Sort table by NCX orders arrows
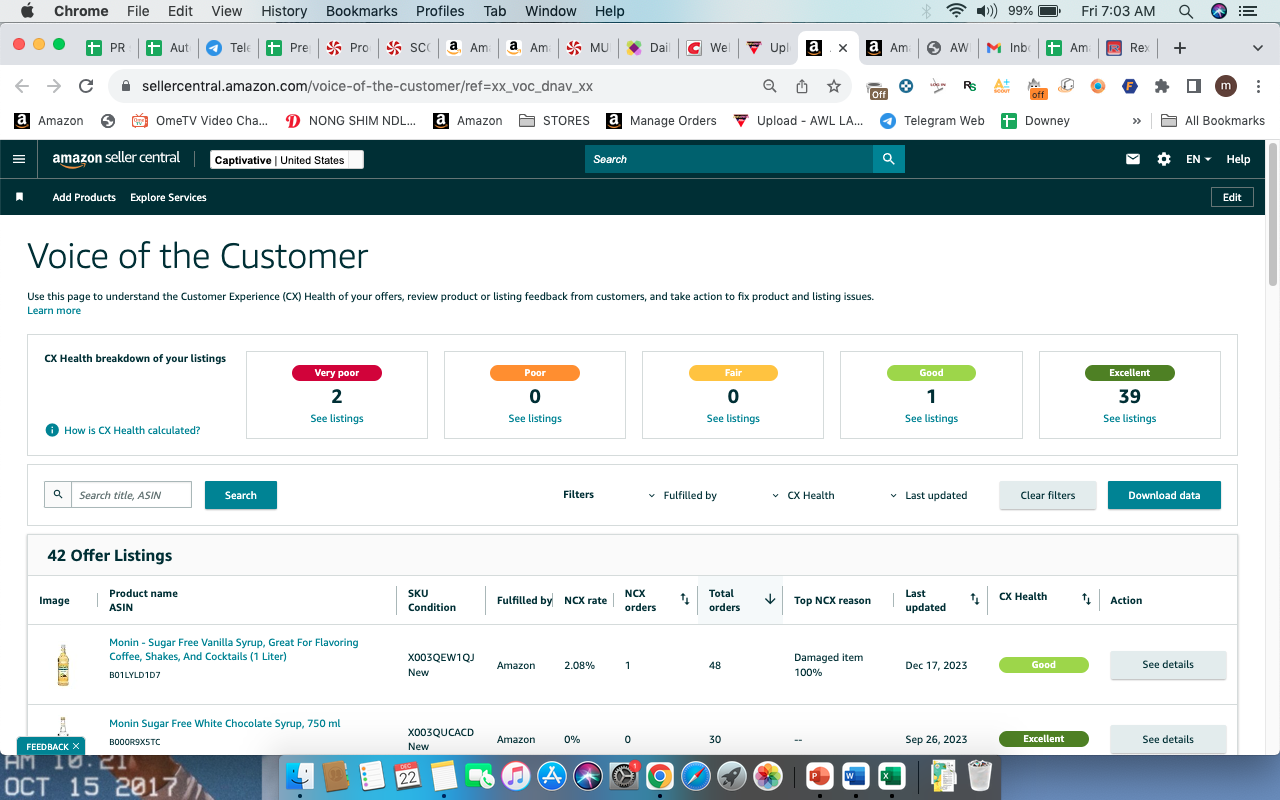Image resolution: width=1280 pixels, height=800 pixels. tap(685, 600)
